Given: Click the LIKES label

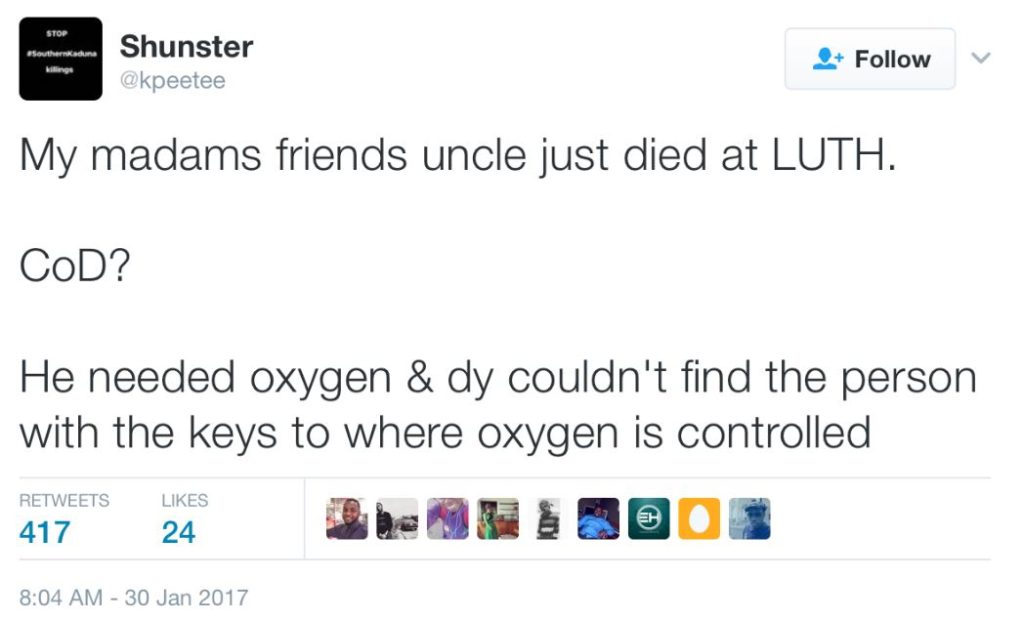Looking at the screenshot, I should coord(185,500).
